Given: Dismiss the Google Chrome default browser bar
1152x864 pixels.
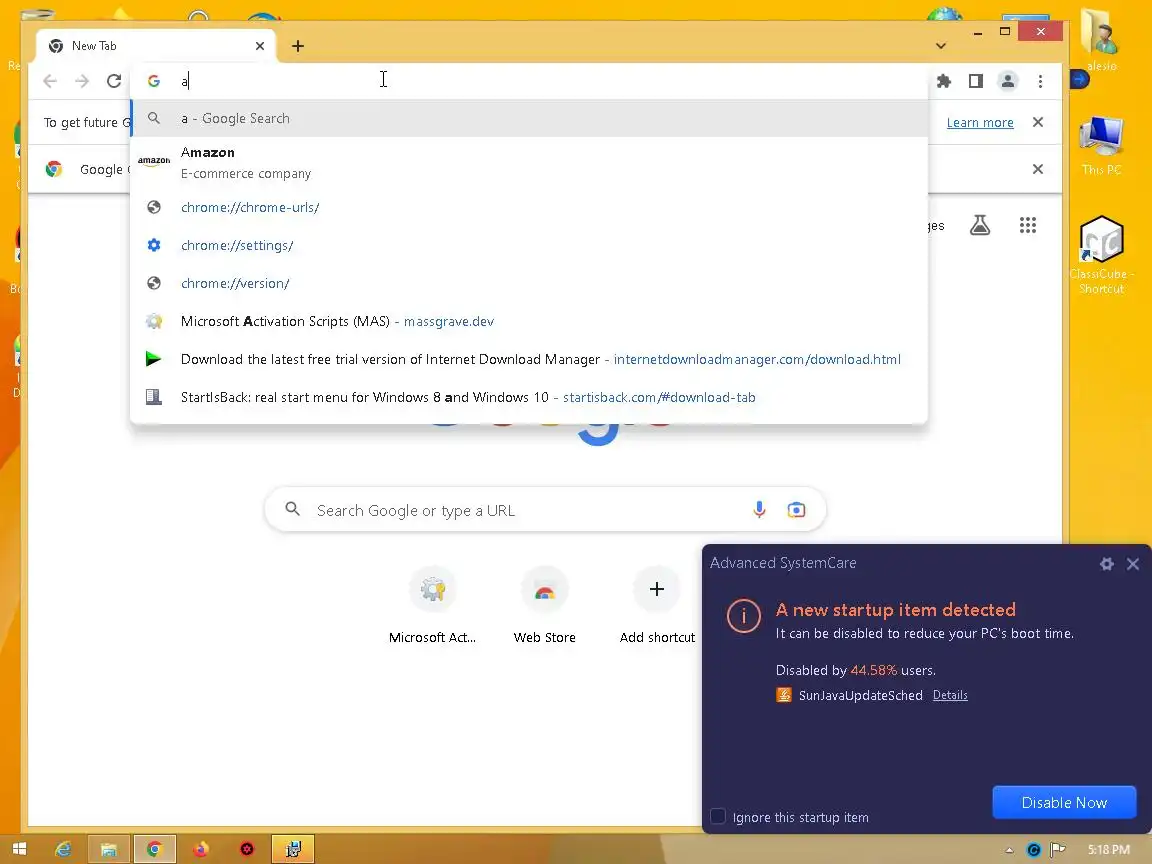Looking at the screenshot, I should (x=1037, y=169).
